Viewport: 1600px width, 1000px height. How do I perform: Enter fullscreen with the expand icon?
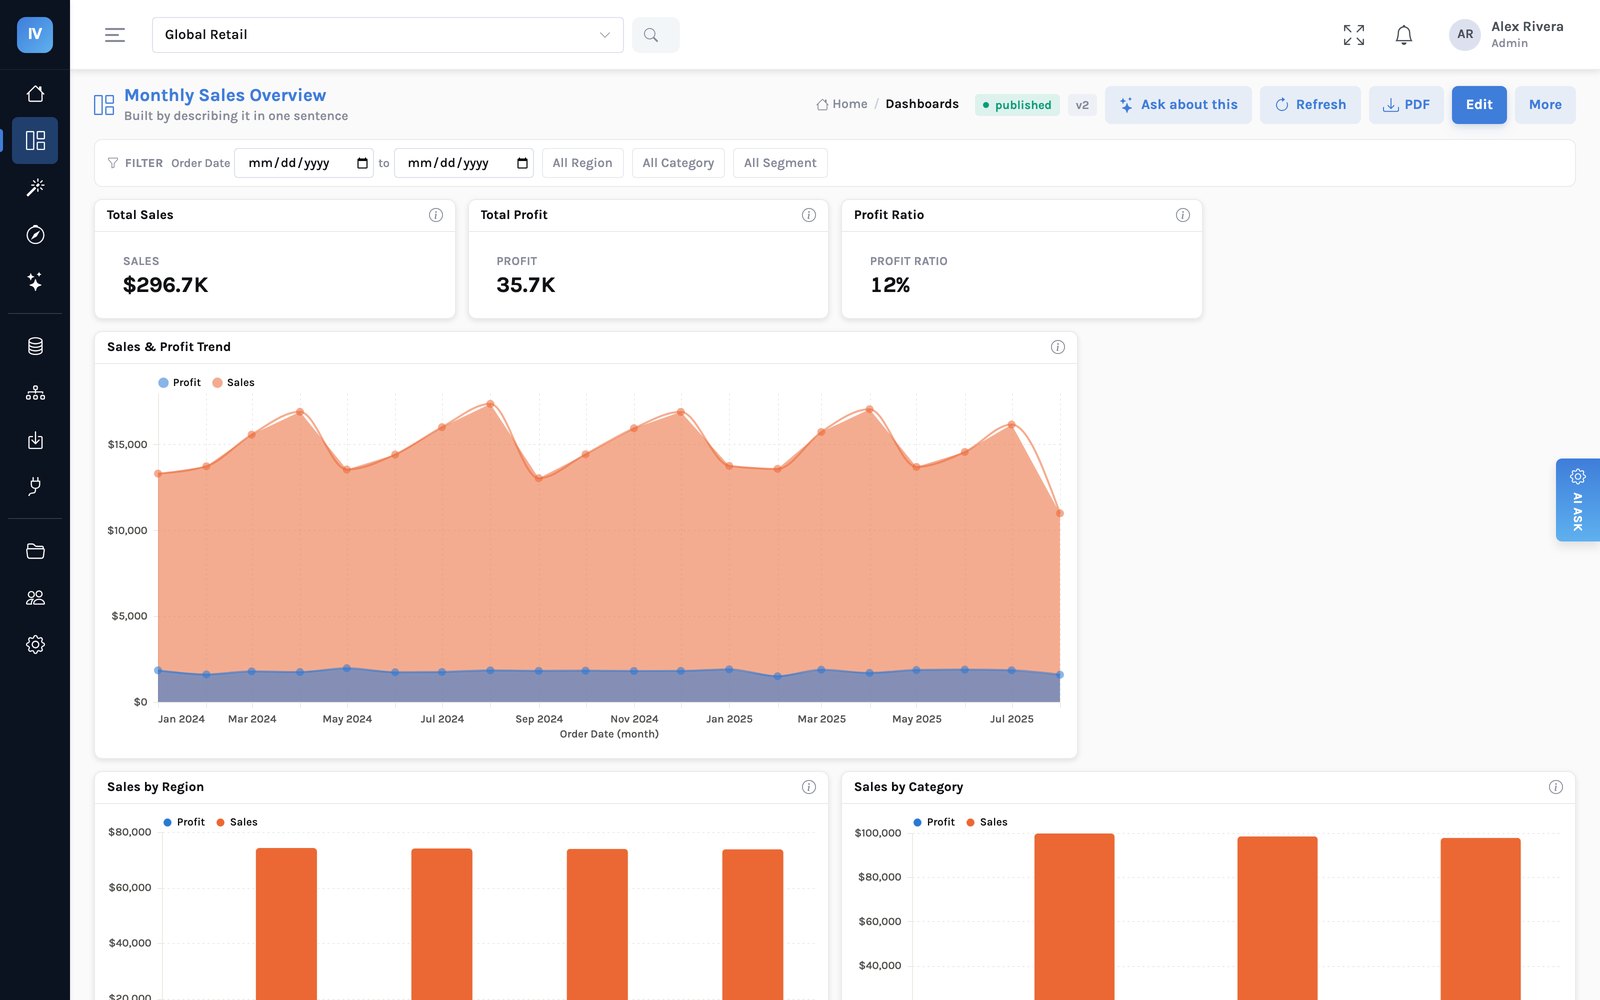click(1353, 35)
